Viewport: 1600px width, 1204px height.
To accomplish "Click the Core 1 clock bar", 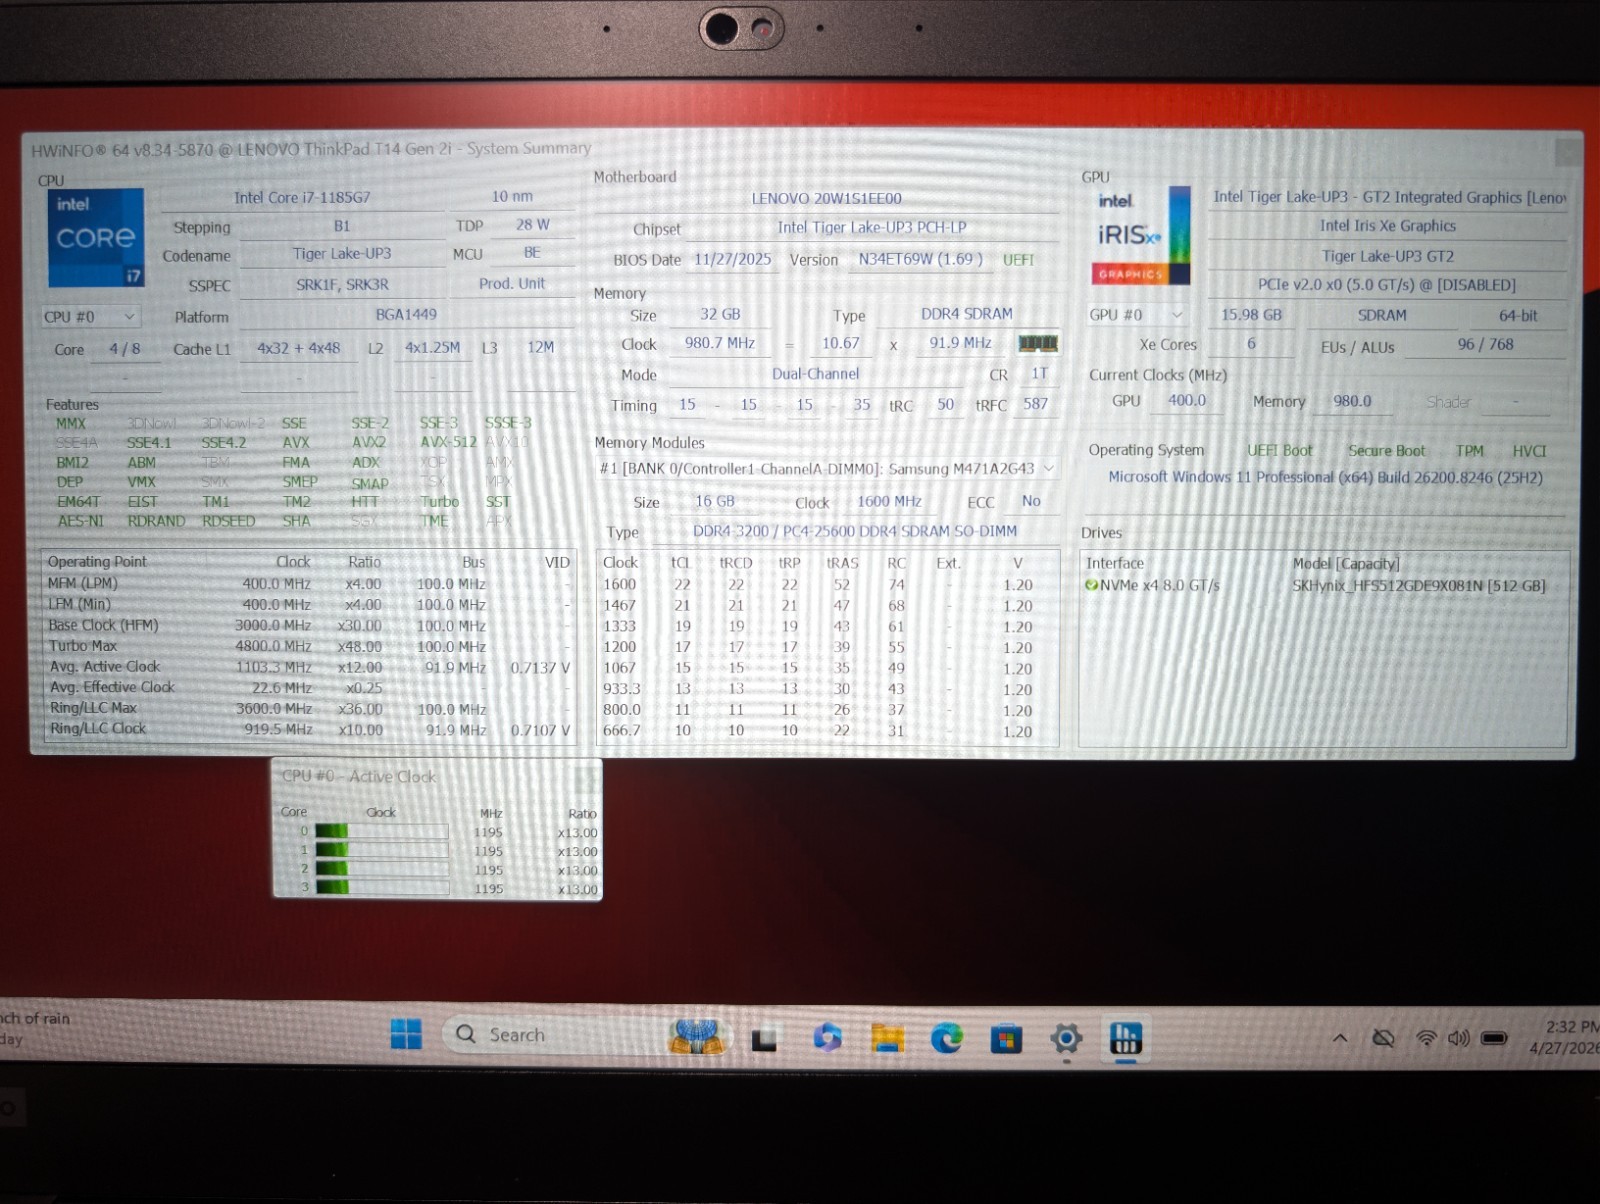I will point(381,850).
